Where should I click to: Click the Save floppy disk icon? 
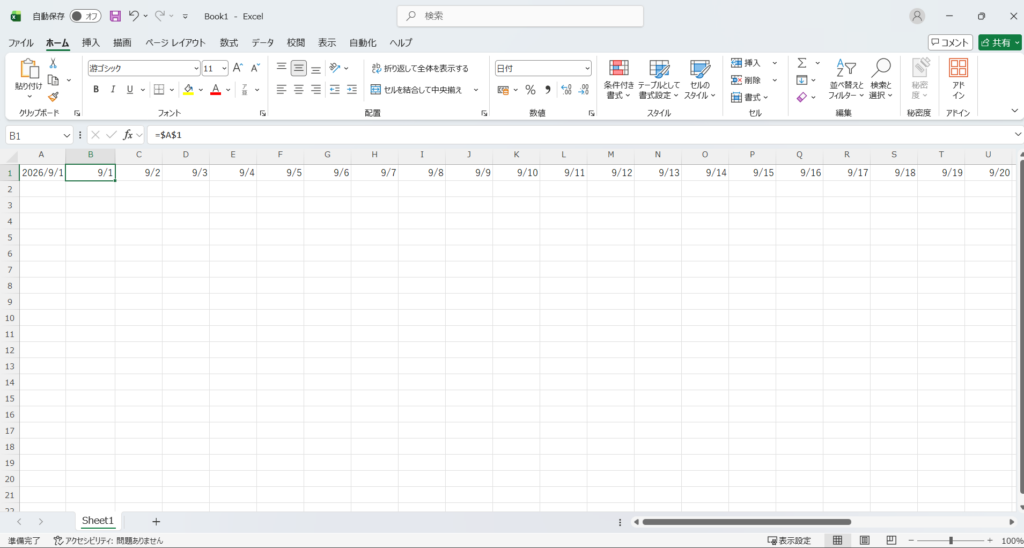[x=115, y=16]
